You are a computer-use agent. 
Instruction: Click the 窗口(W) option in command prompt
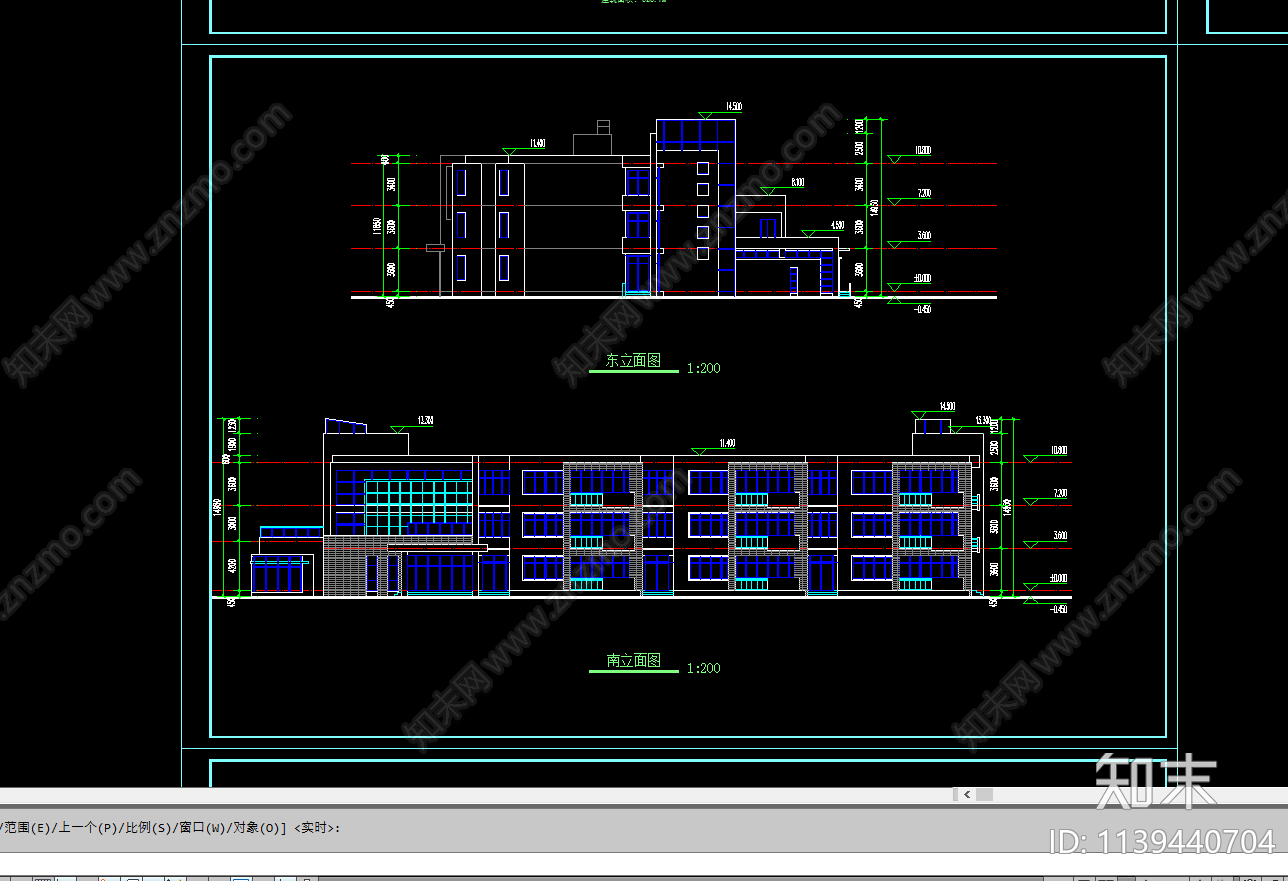pos(203,827)
